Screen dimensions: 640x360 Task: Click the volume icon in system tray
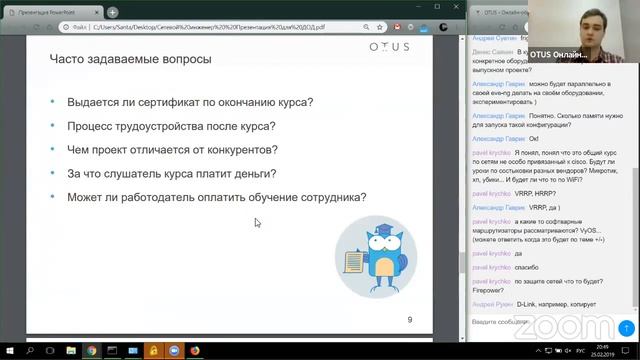click(568, 351)
